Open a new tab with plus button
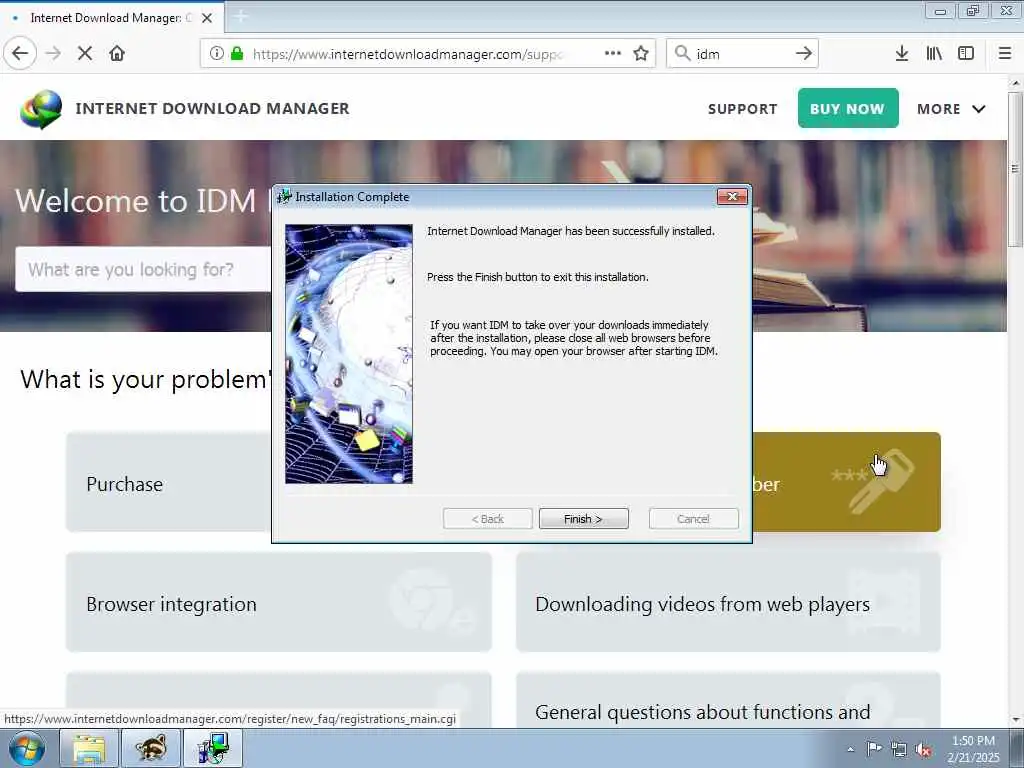This screenshot has width=1024, height=768. [240, 17]
